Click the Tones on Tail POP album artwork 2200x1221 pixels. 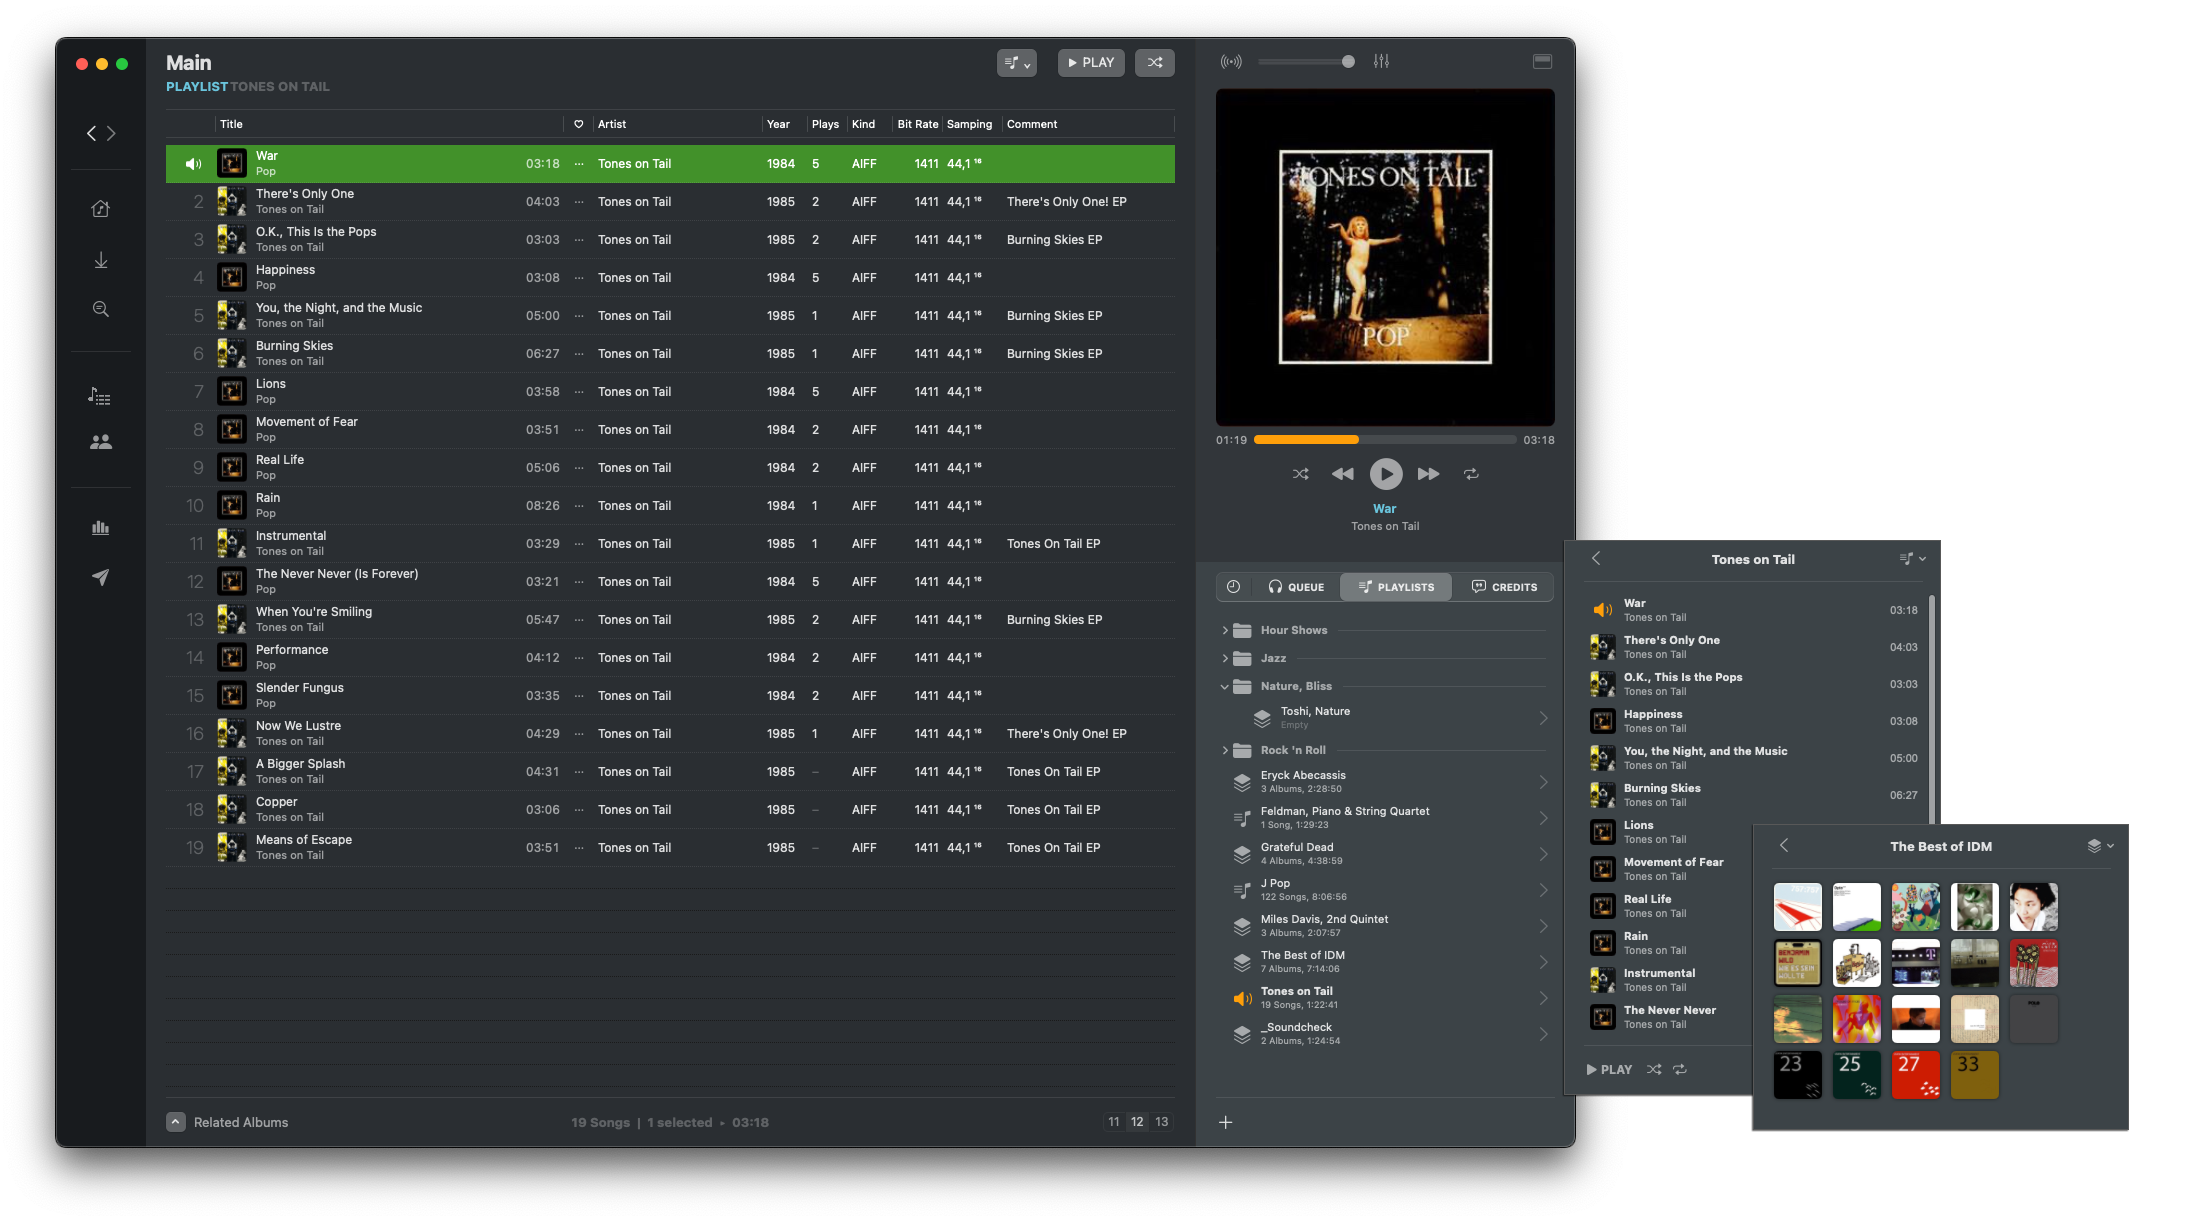[x=1385, y=257]
